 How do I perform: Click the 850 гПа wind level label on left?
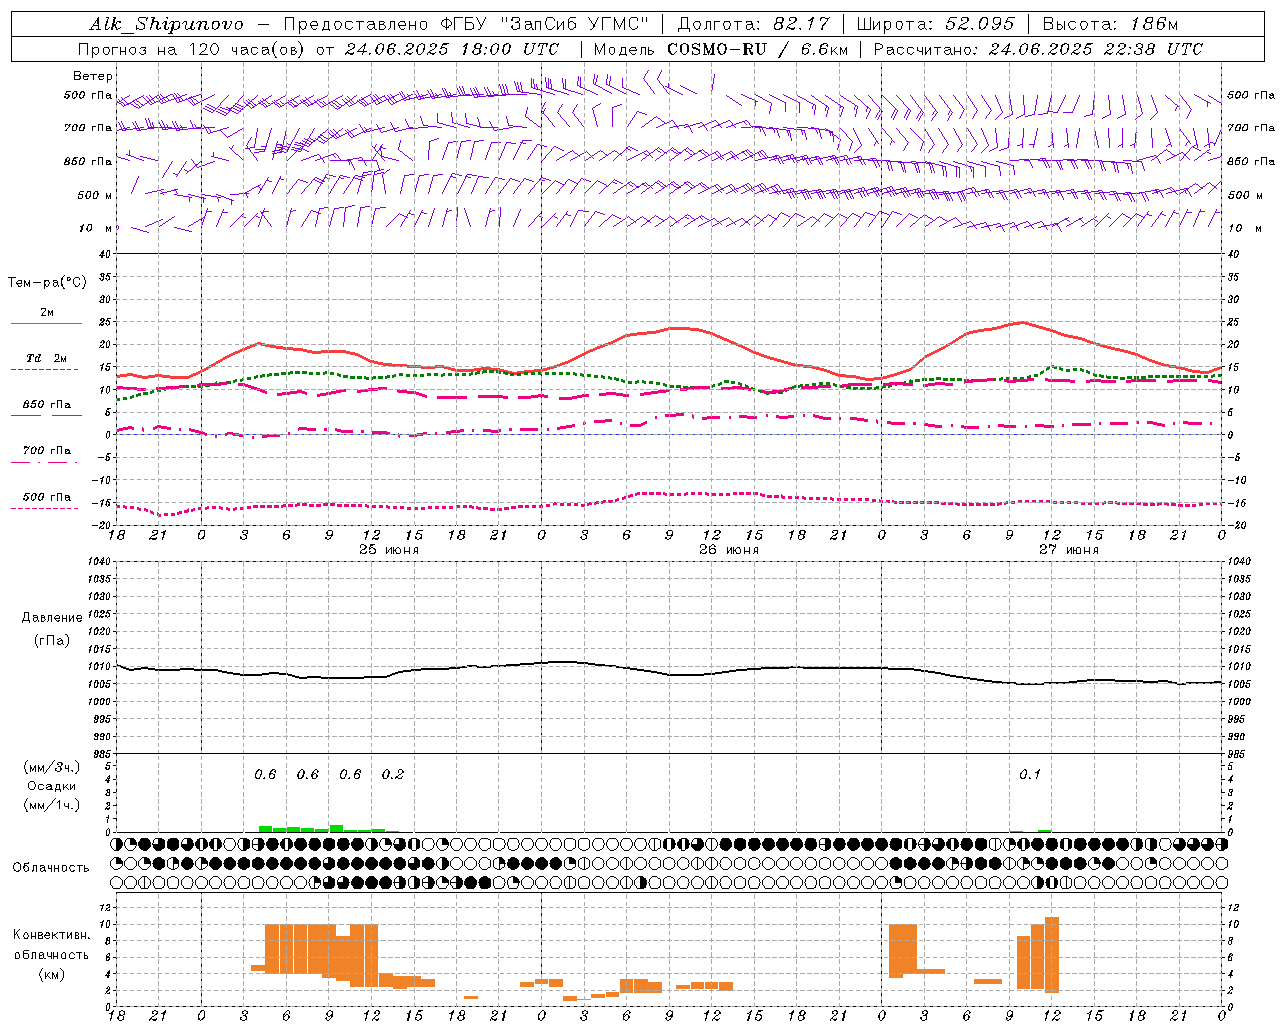point(88,161)
